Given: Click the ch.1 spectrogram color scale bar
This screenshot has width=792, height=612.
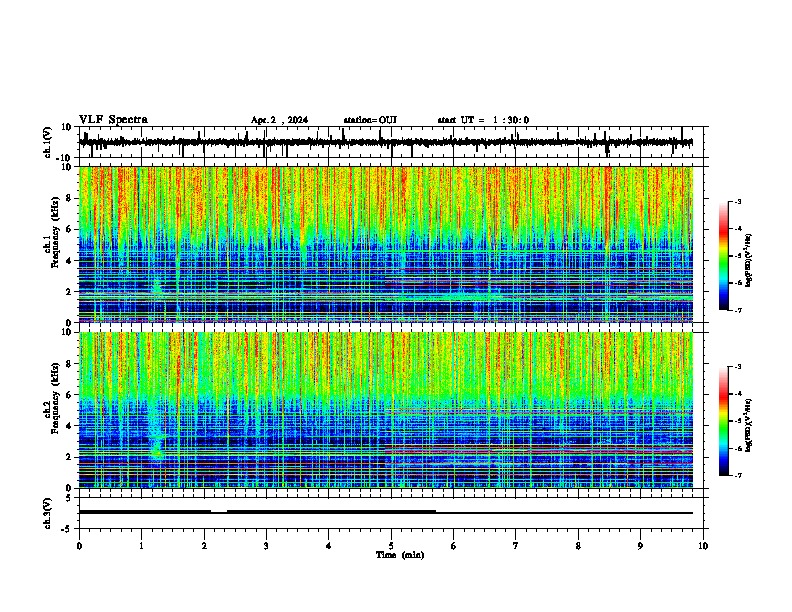Looking at the screenshot, I should pos(723,256).
